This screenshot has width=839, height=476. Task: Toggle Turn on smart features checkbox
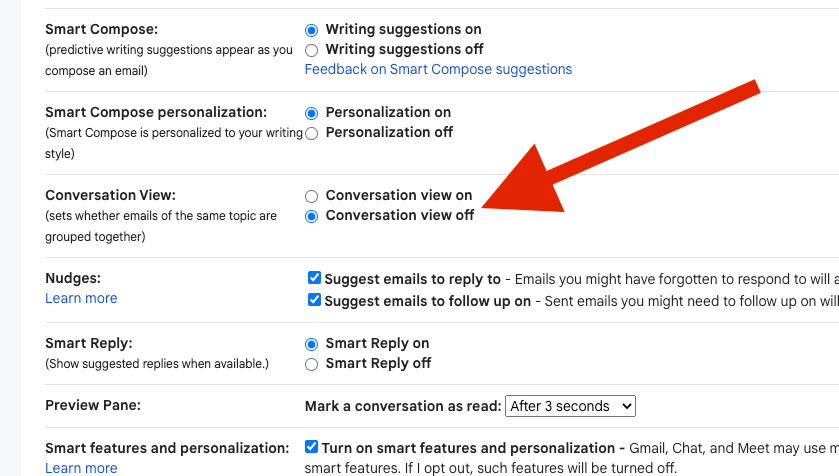tap(313, 447)
